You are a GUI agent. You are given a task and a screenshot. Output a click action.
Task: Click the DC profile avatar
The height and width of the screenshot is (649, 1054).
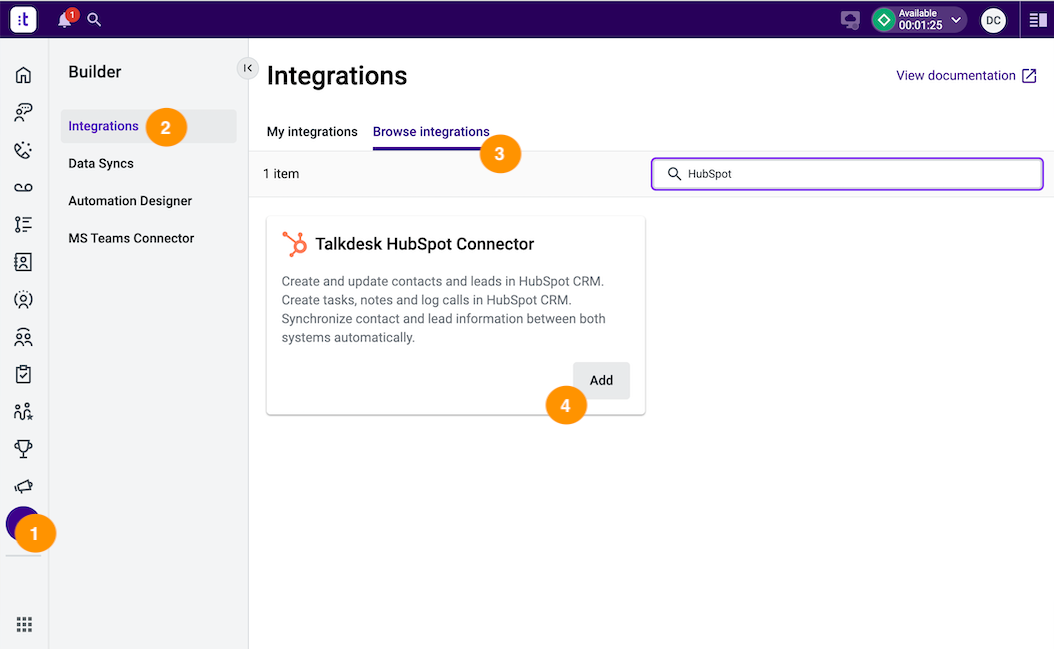click(x=993, y=19)
